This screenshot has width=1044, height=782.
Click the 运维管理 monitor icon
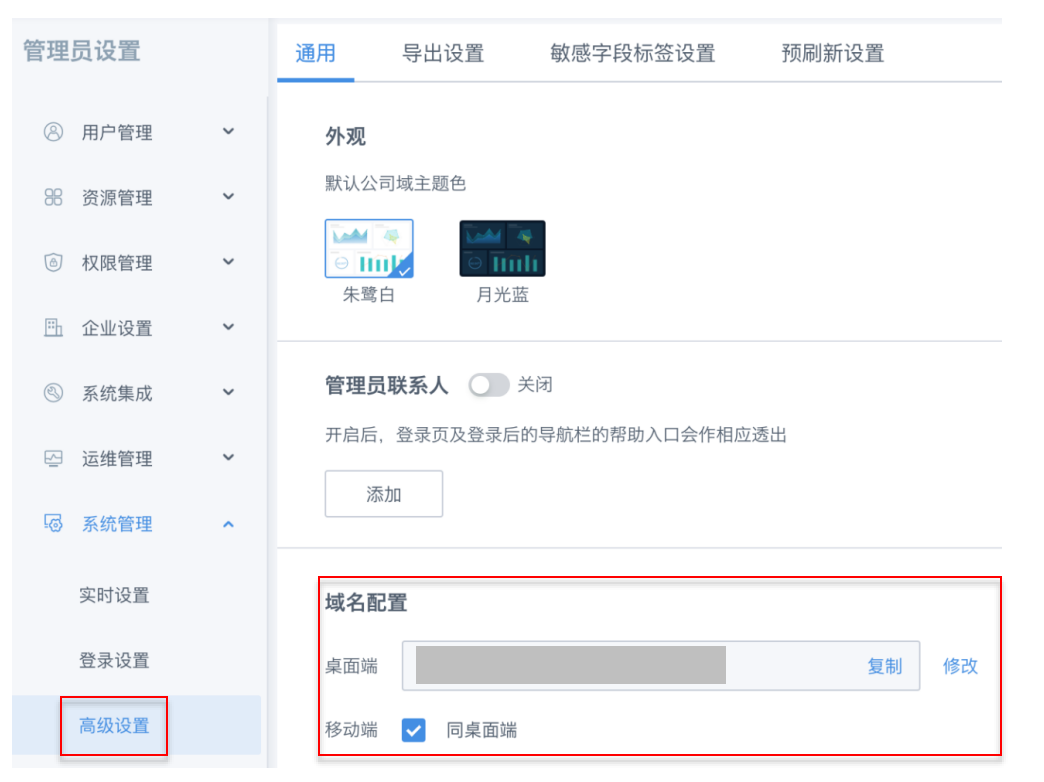(x=54, y=459)
